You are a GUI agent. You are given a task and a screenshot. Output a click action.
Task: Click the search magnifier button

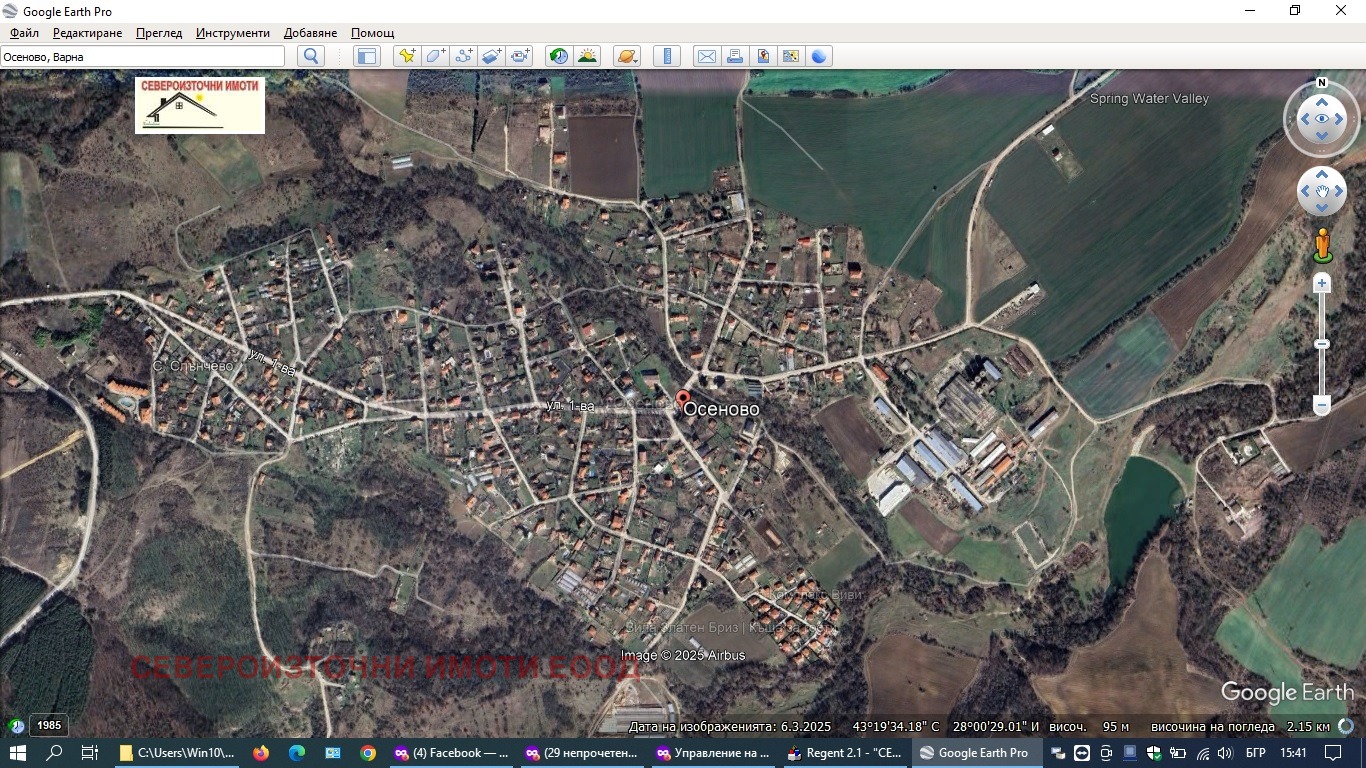tap(311, 57)
